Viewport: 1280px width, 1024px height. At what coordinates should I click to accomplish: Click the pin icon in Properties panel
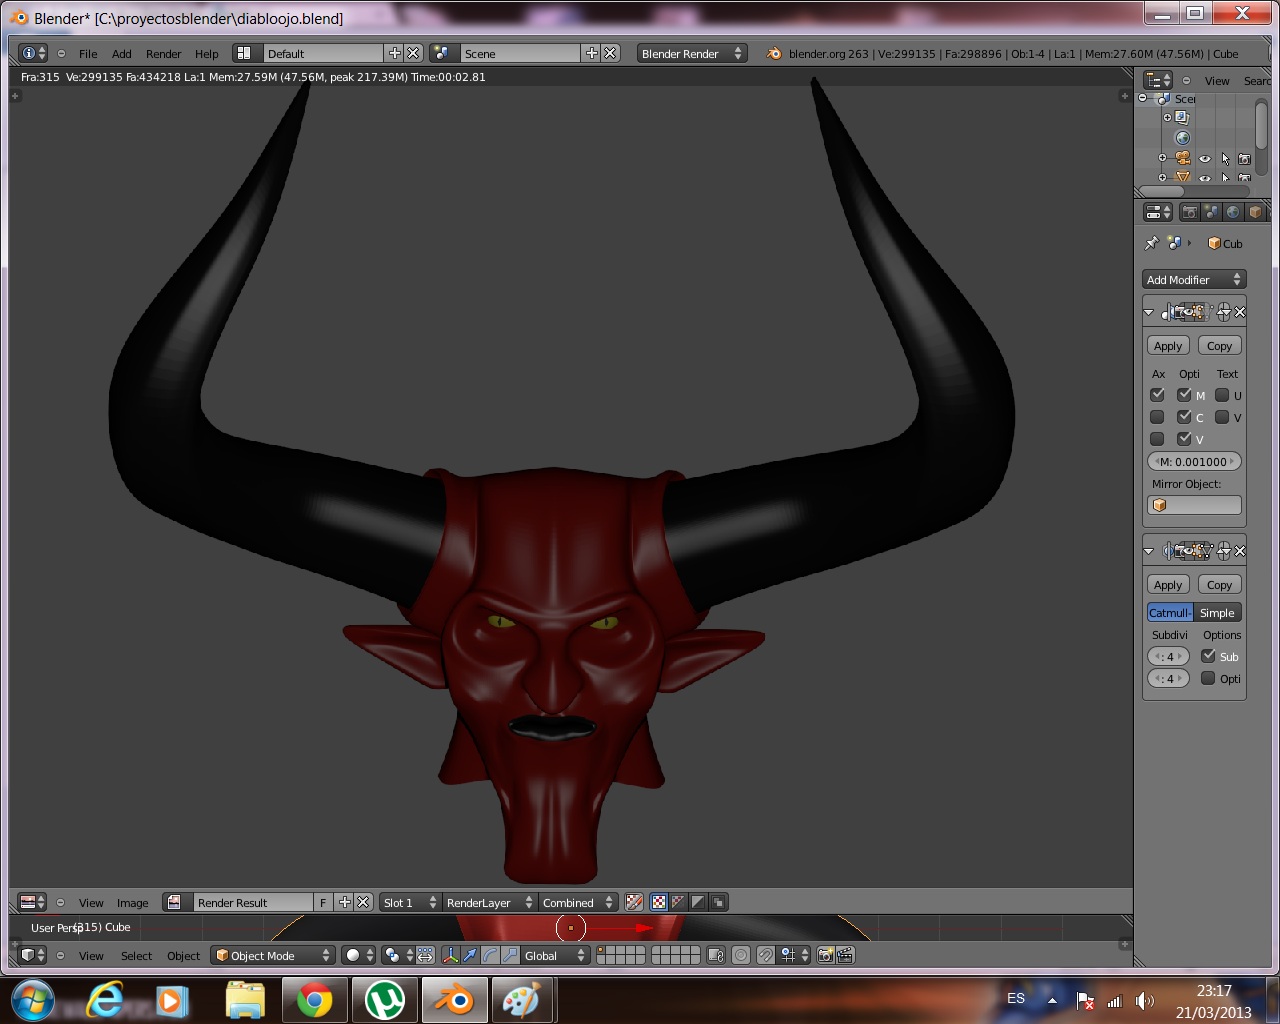pos(1152,243)
